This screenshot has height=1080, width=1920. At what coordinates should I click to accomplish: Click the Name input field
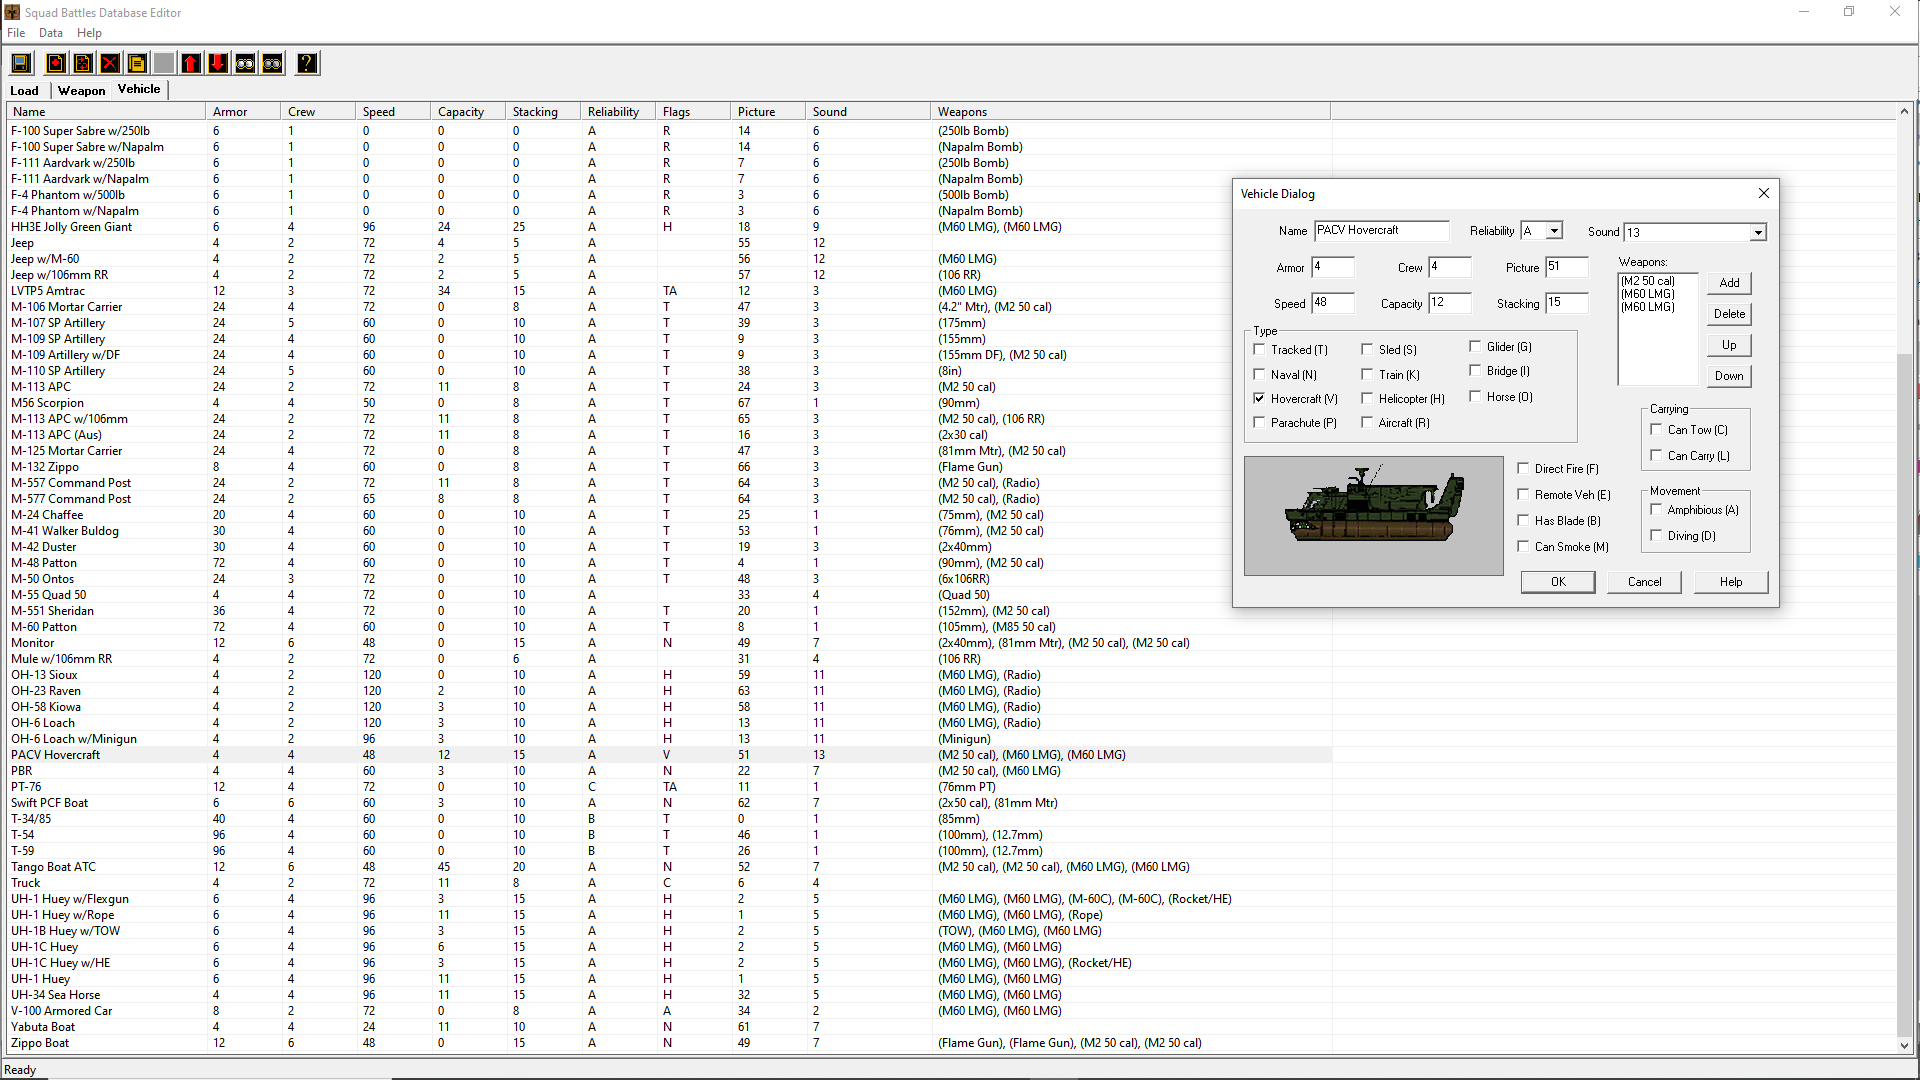[1381, 231]
